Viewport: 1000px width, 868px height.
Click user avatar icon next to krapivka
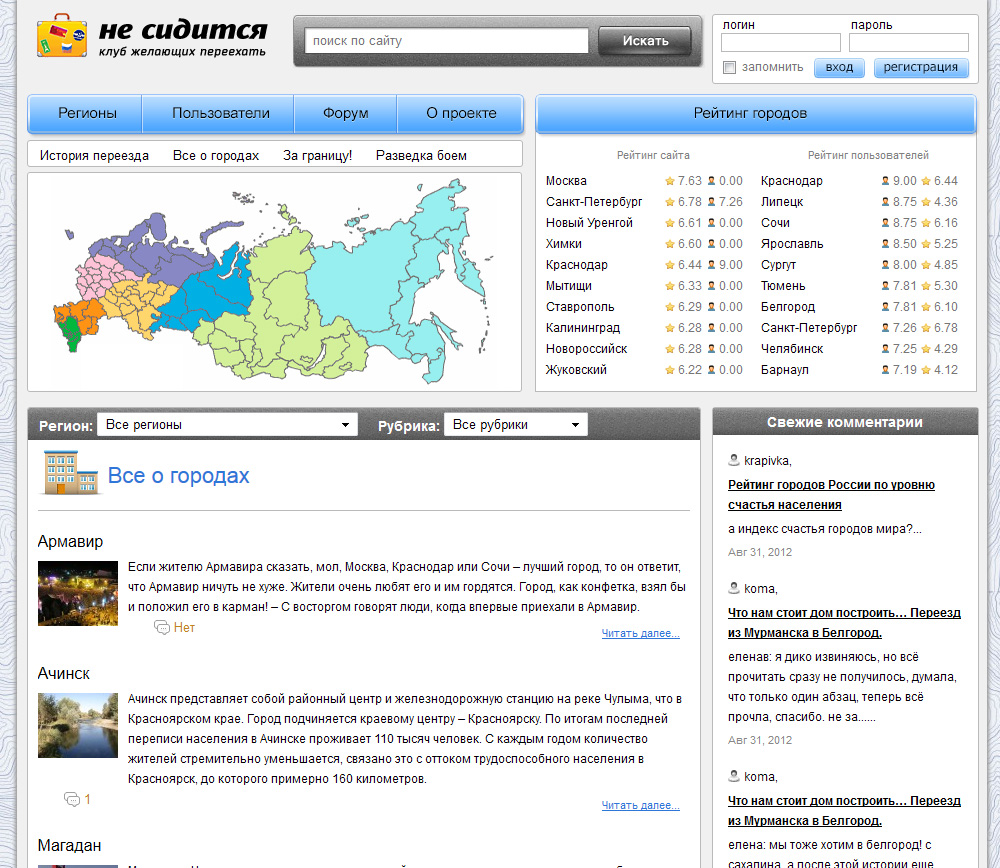734,460
